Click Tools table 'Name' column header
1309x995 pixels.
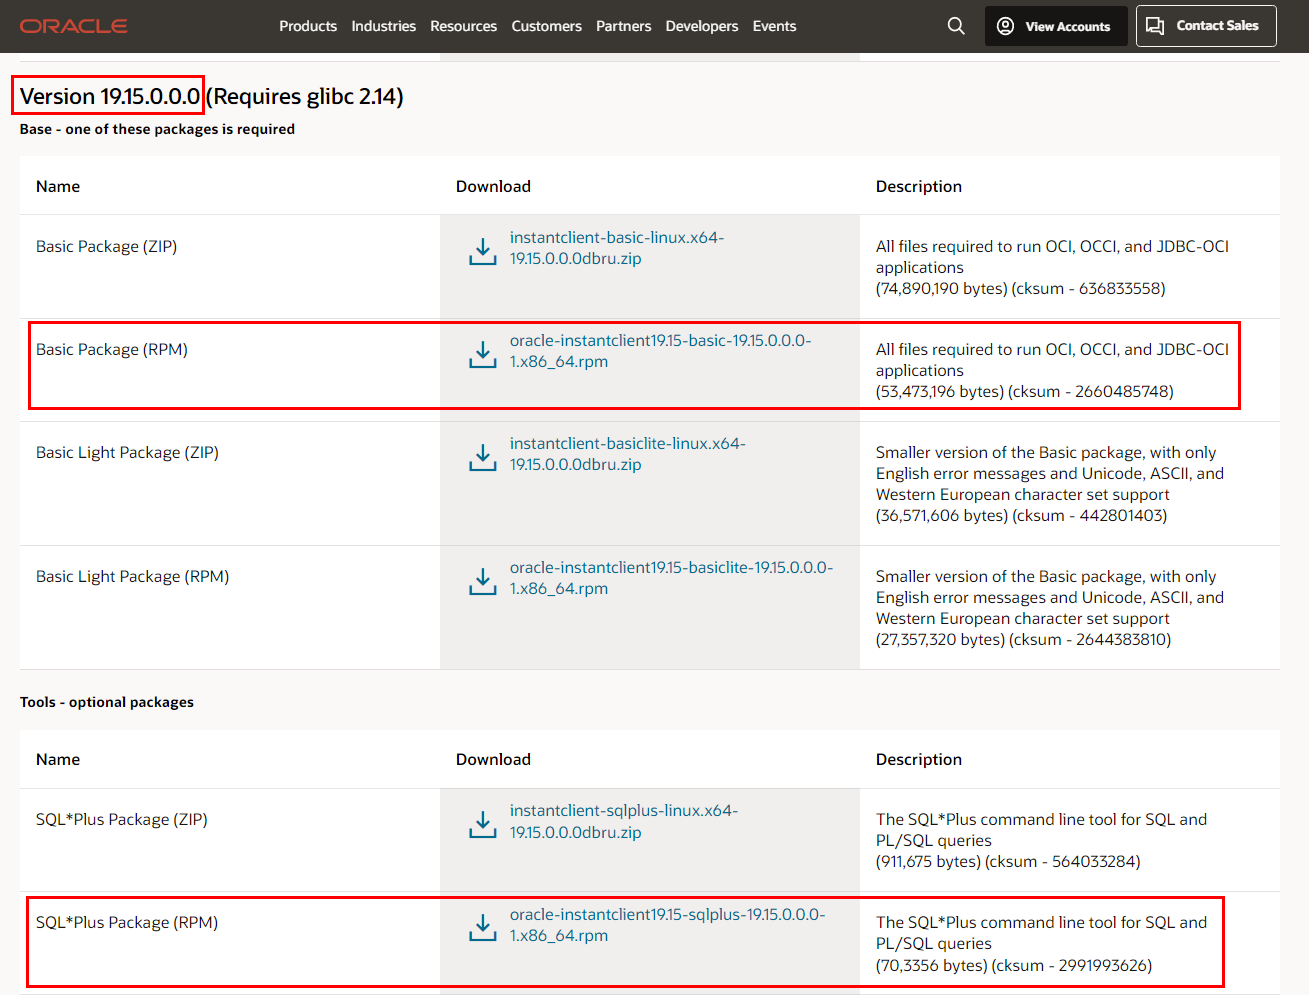(58, 759)
